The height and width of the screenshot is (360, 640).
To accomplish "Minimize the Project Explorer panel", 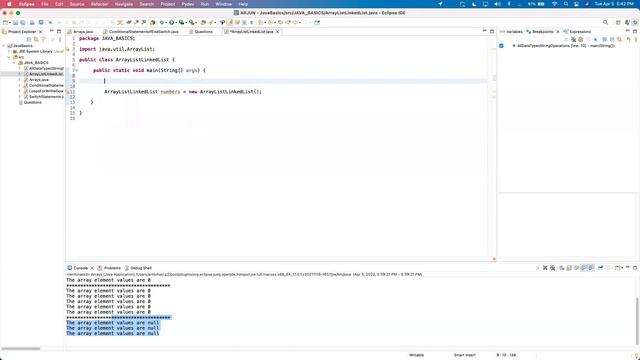I will 51,31.
